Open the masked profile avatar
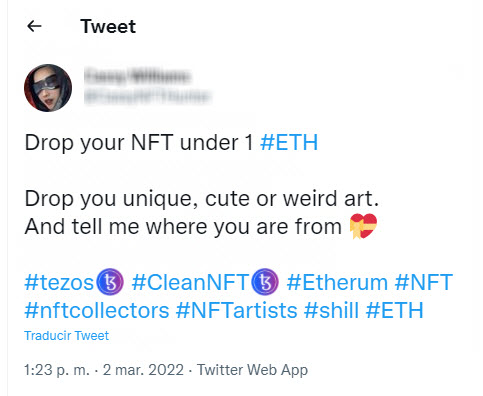483x396 pixels. tap(48, 88)
